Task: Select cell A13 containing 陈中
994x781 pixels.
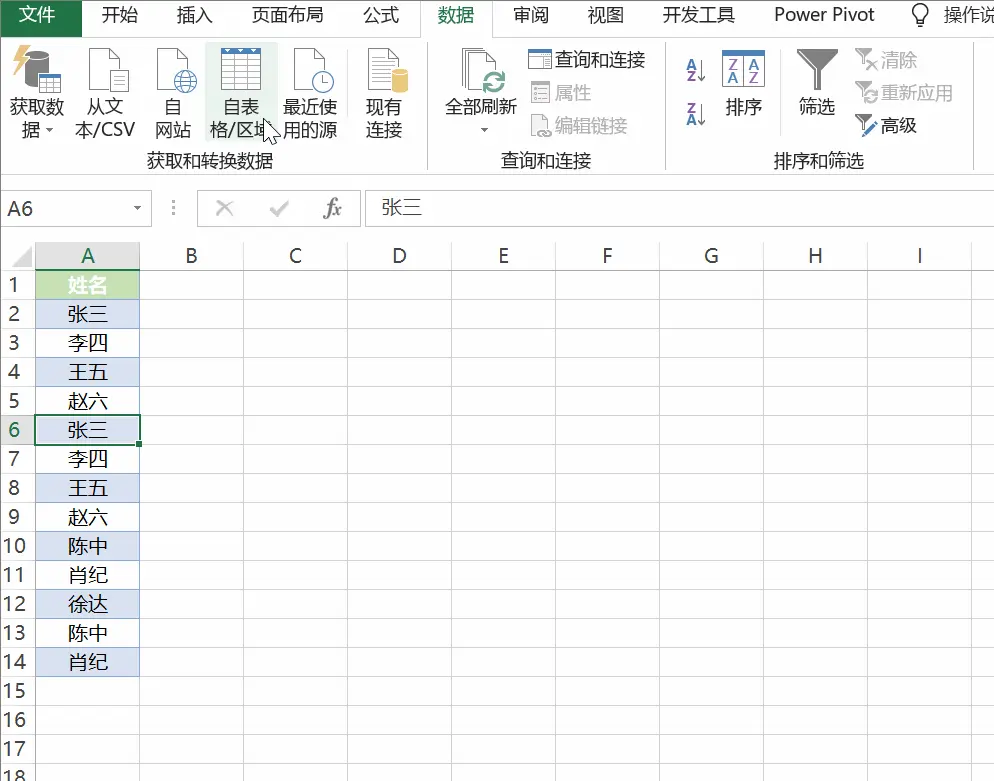Action: point(87,633)
